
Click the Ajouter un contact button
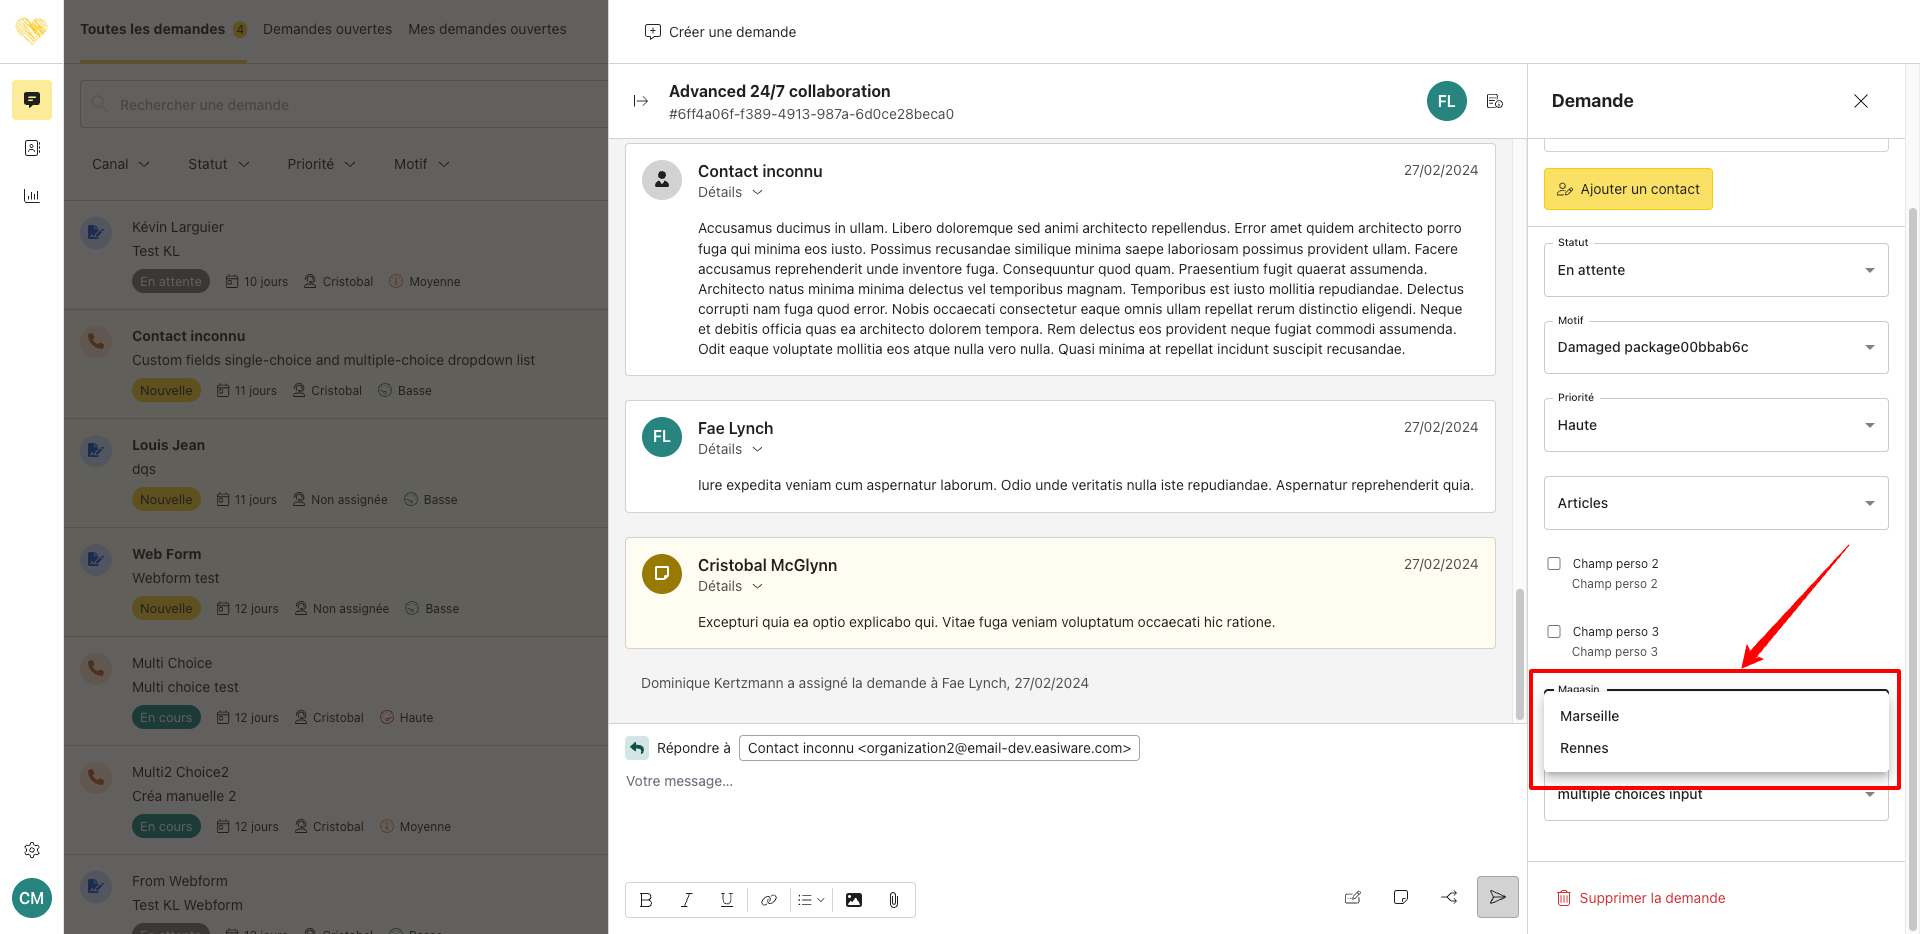pos(1628,189)
